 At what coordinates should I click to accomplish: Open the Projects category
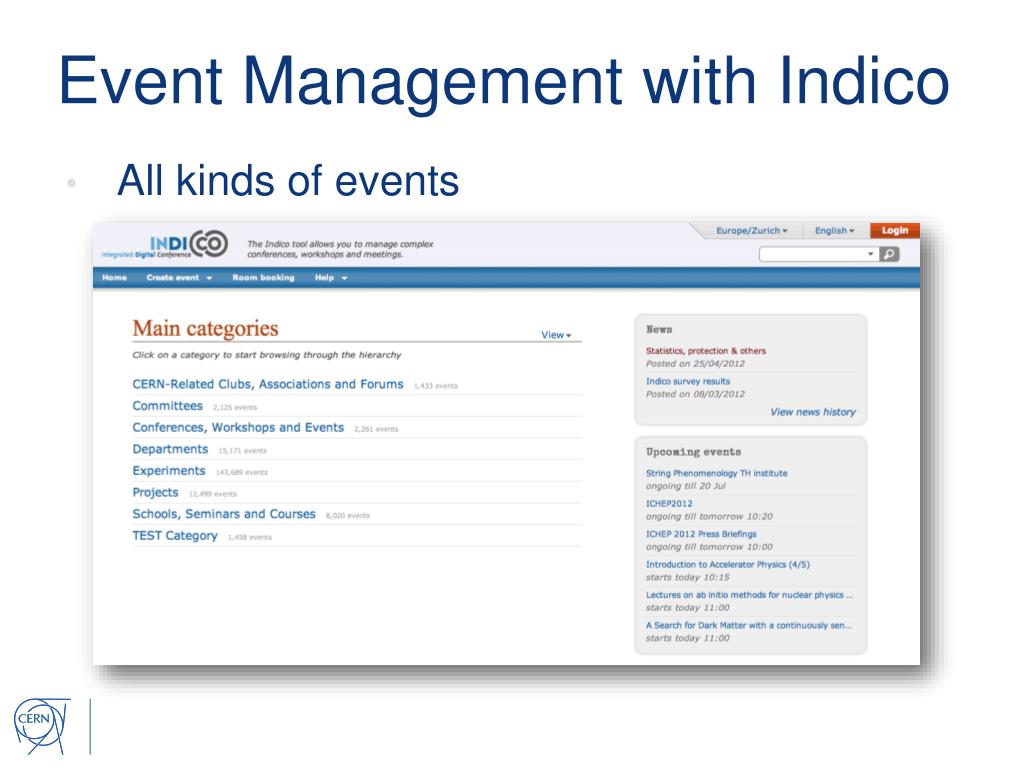click(x=155, y=492)
